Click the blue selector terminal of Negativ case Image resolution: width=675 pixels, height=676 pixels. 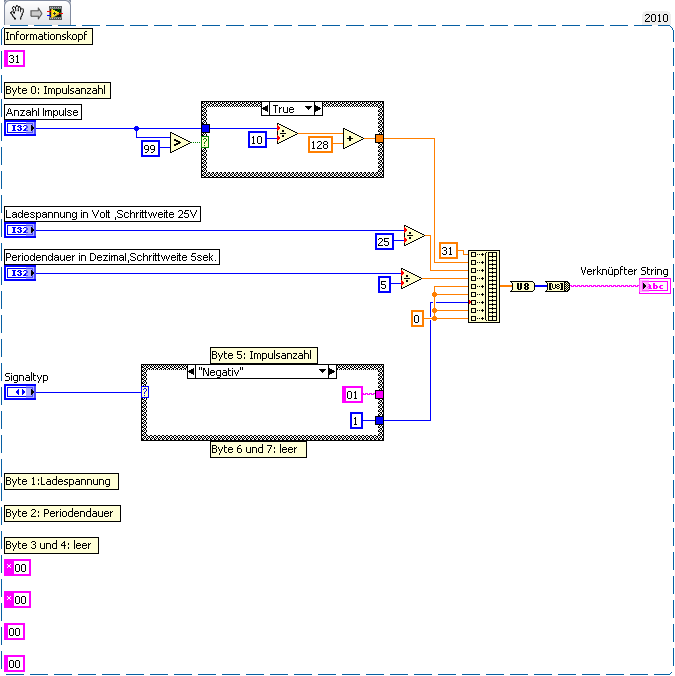pos(145,392)
